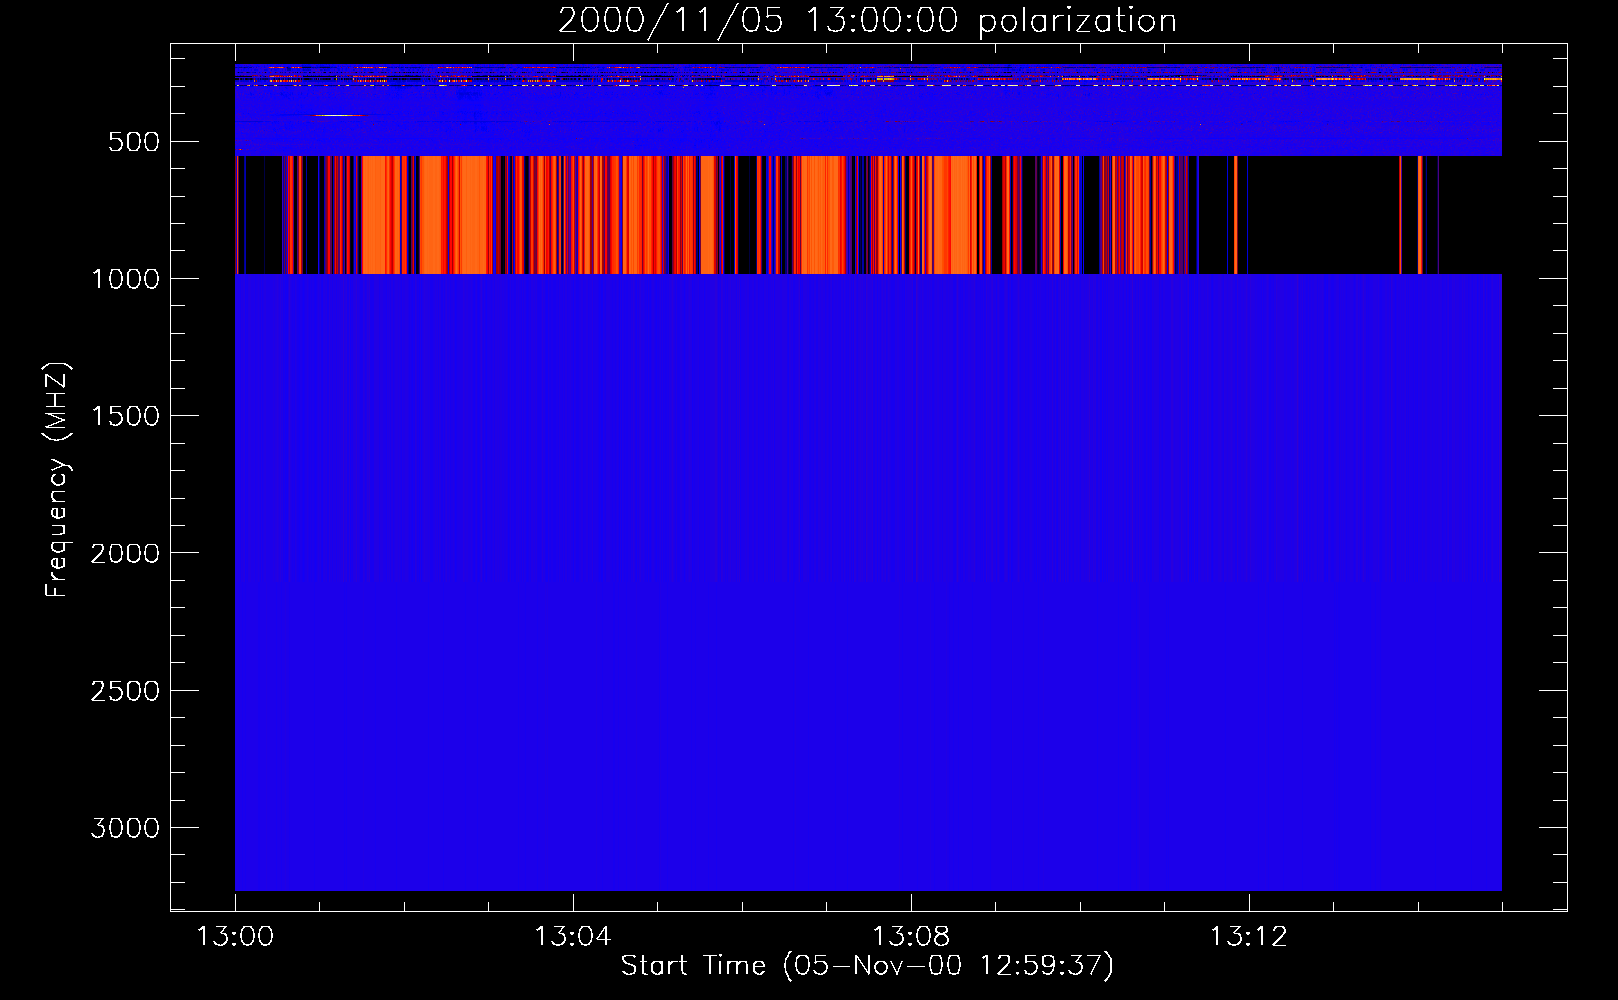Click the 1500 frequency tick label
Screen dimensions: 1618x1000
tap(125, 416)
